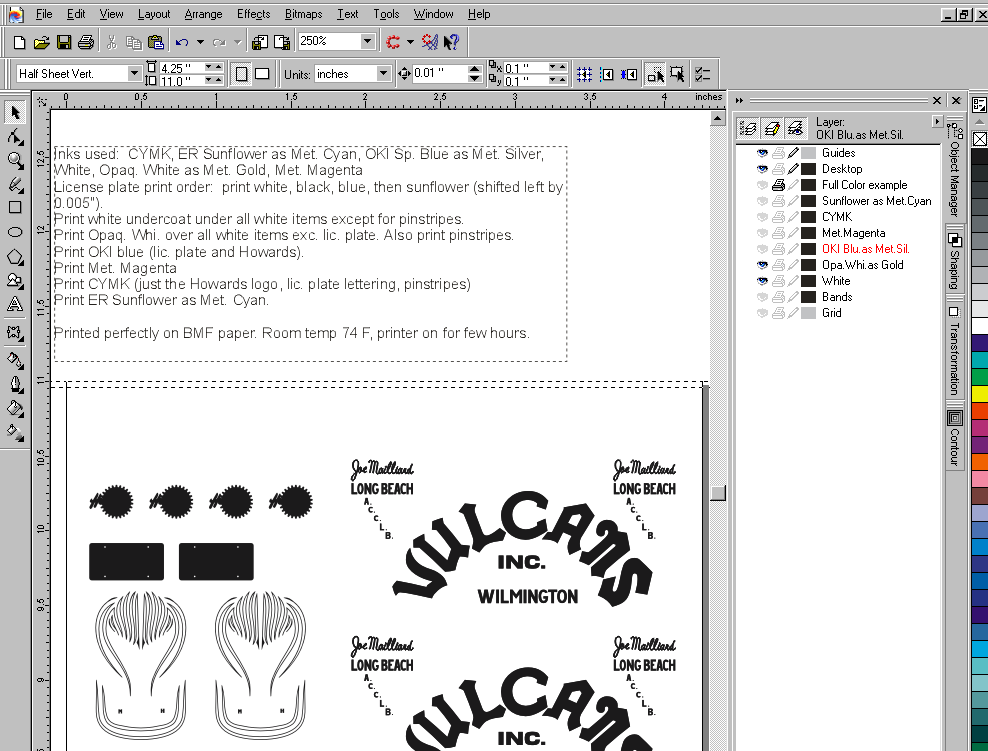Click the Edit Across Layers button
Viewport: 988px width, 751px height.
[x=772, y=129]
